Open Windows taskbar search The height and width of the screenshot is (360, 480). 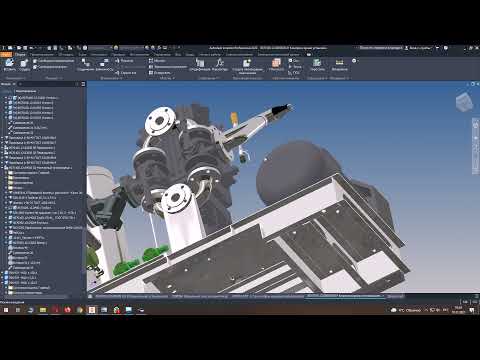(18, 310)
